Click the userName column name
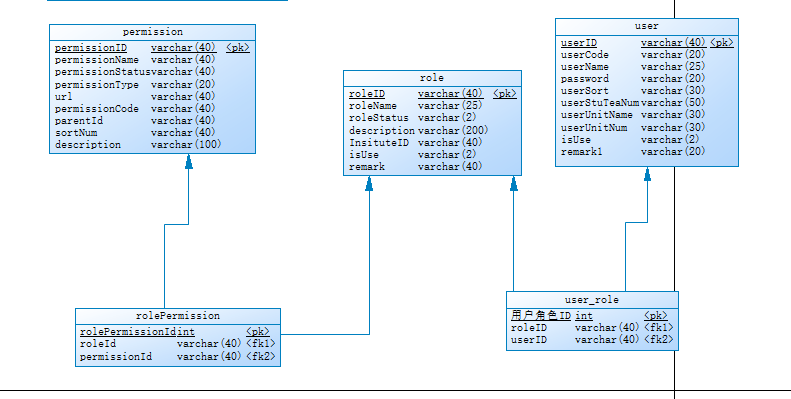791x399 pixels. coord(585,67)
